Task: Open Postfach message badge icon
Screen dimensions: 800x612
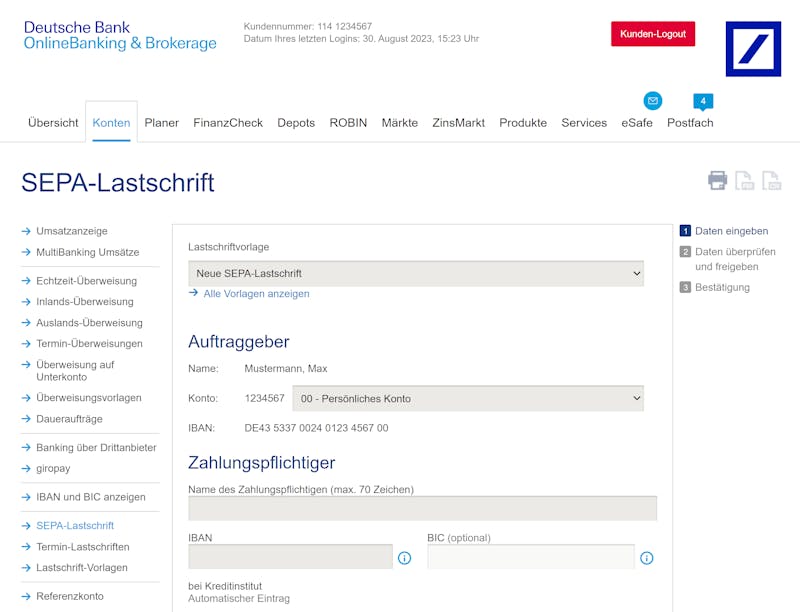Action: [703, 101]
